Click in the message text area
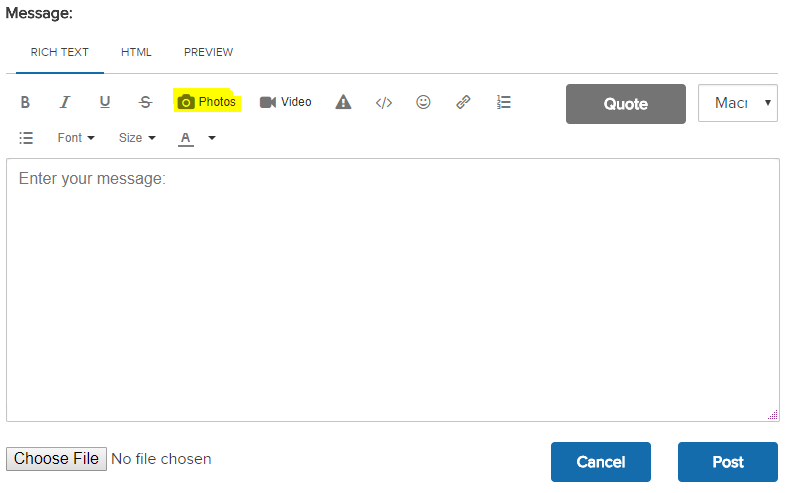 (x=392, y=290)
